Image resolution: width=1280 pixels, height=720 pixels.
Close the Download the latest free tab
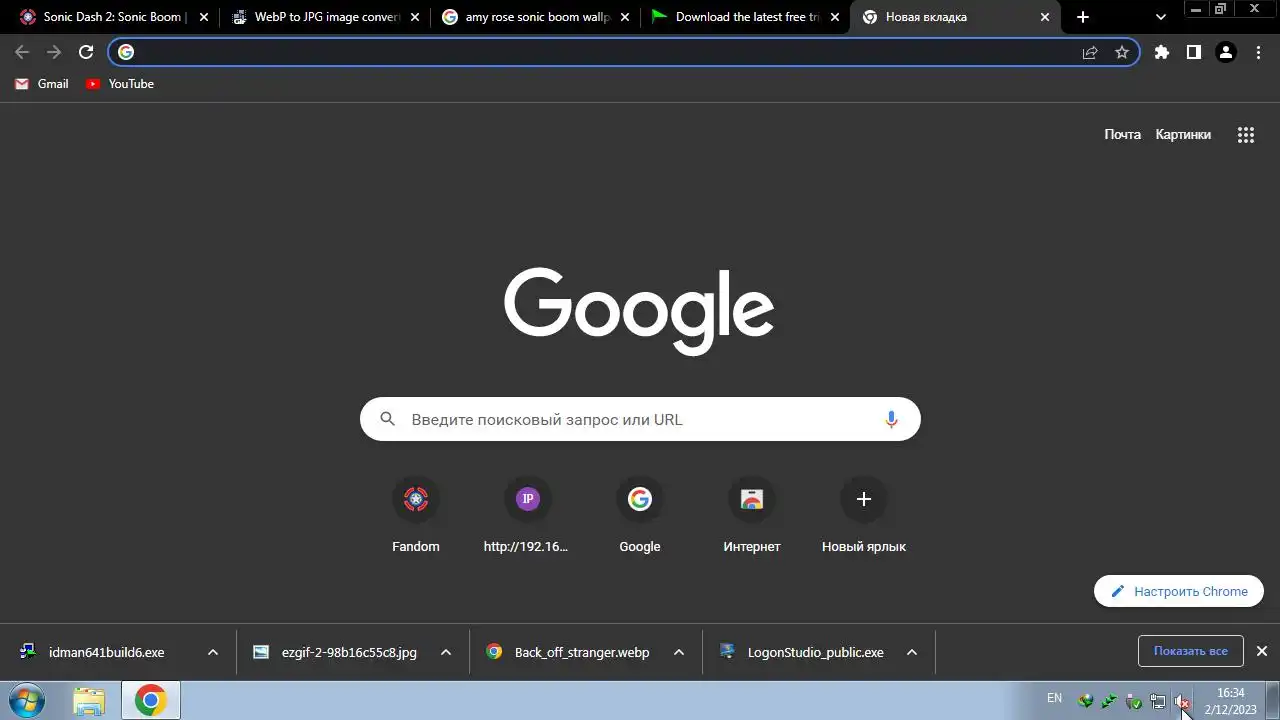835,17
